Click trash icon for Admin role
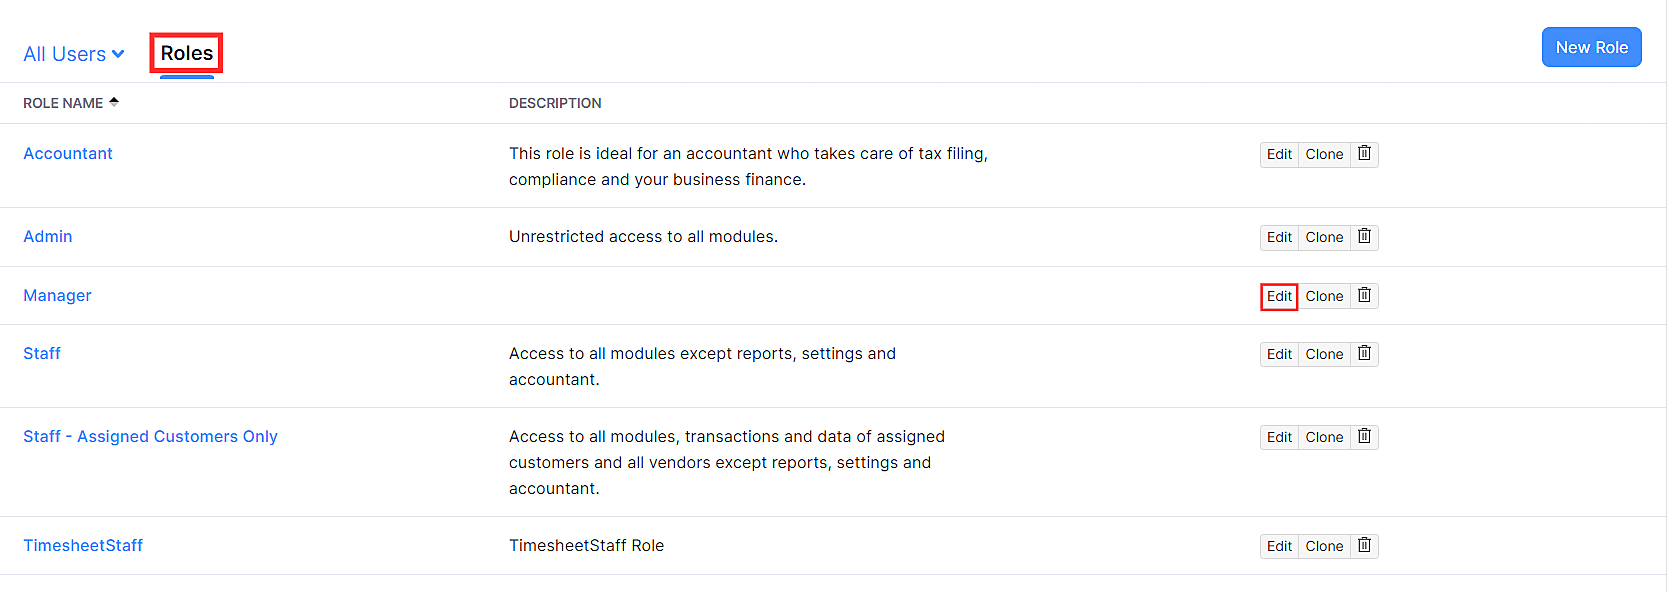 point(1364,237)
